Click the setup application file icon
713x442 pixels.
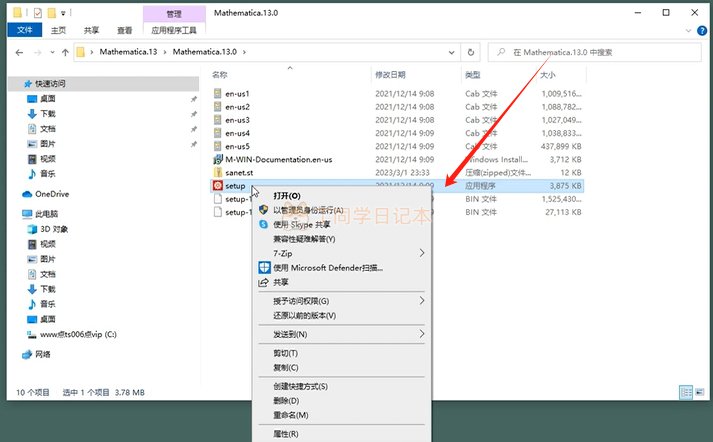click(218, 186)
